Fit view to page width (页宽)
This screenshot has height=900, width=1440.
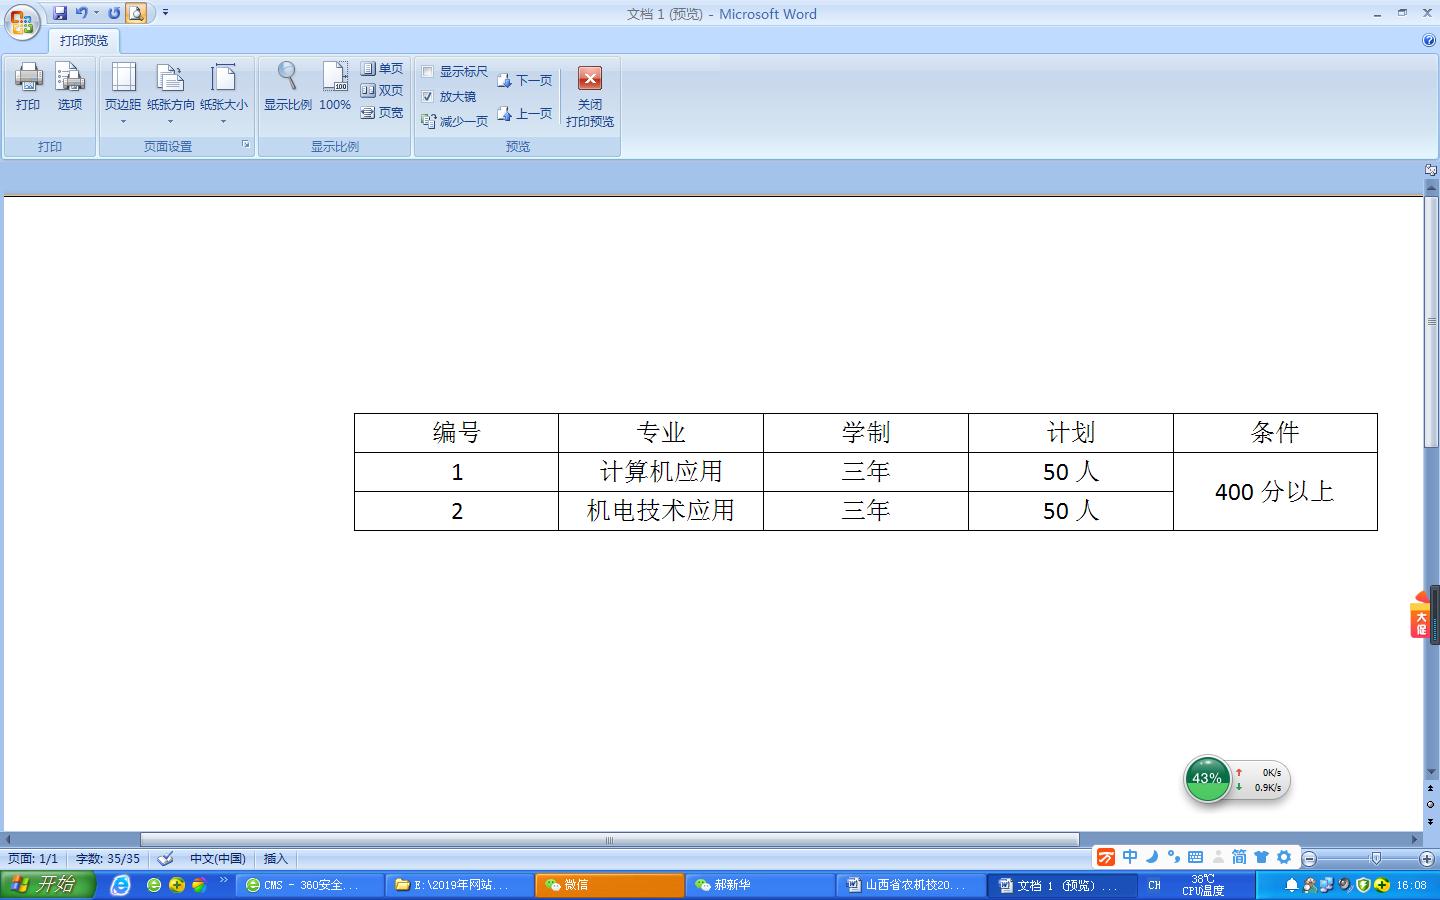point(382,113)
